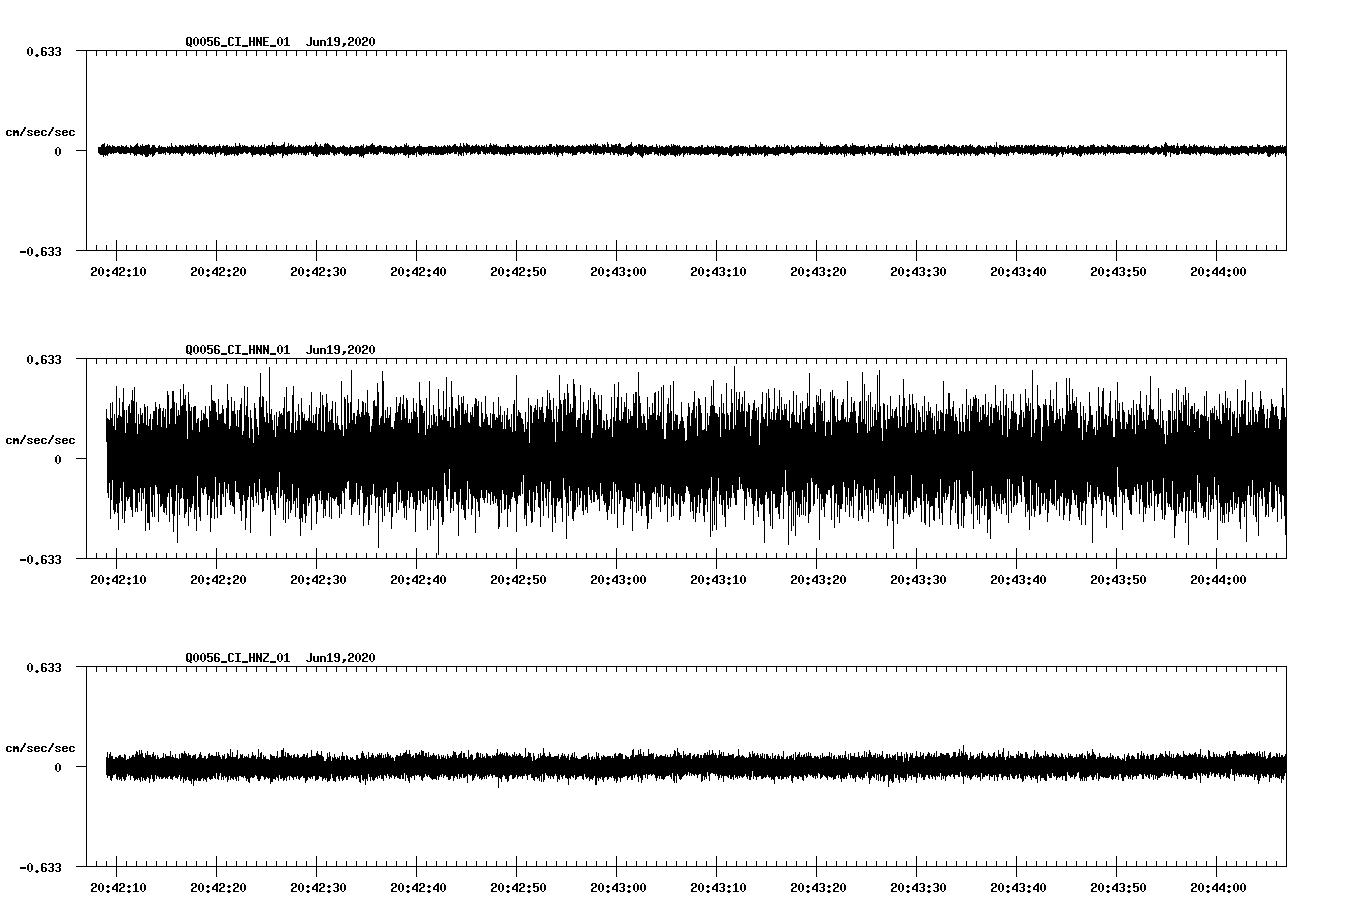Pick 20:42:50 time label on HNZ plot
Screen dimensions: 1358x924
518,888
